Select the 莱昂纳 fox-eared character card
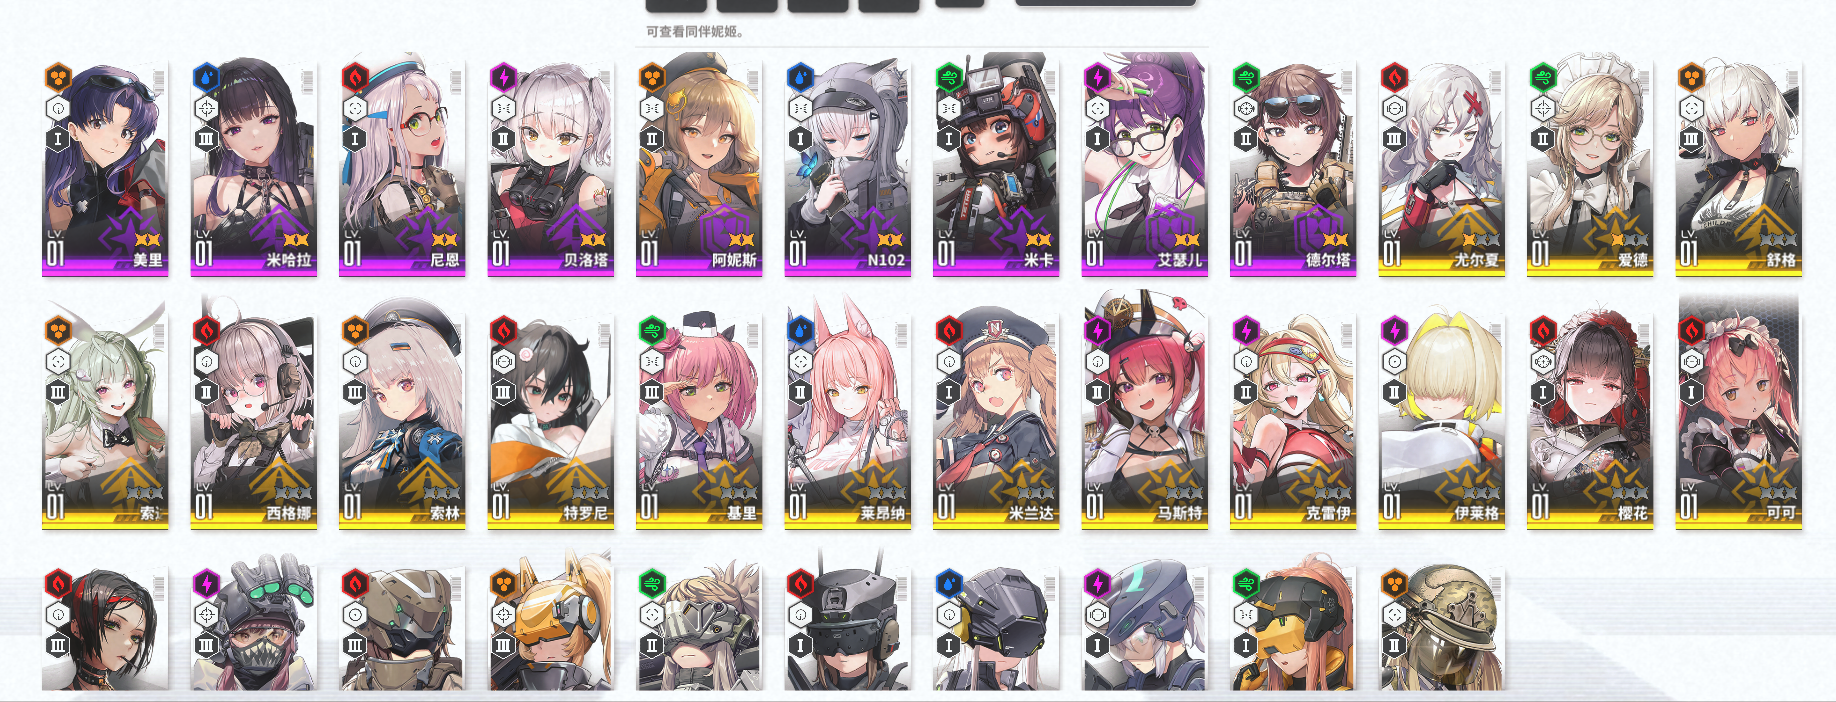1836x702 pixels. (847, 421)
